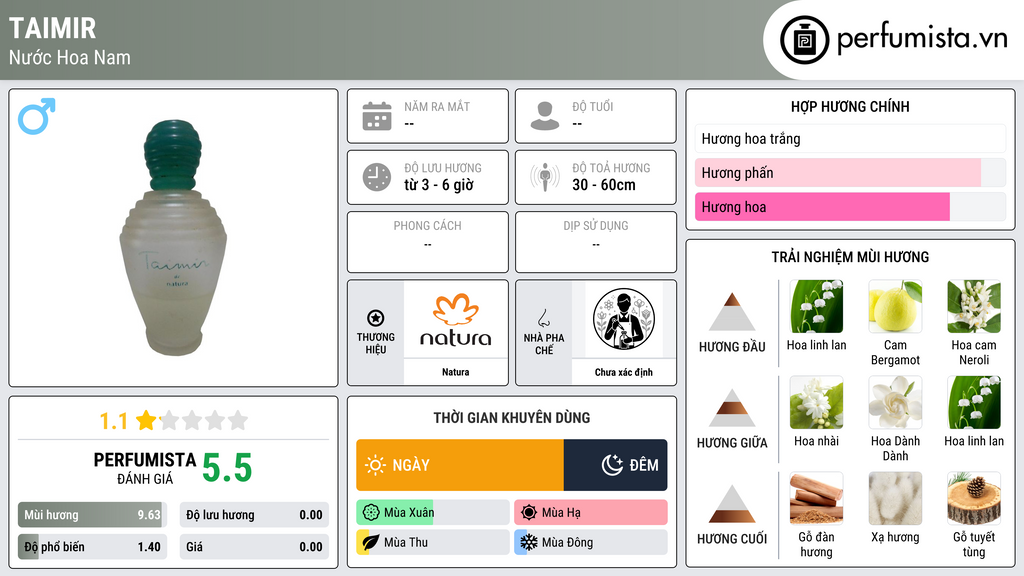The width and height of the screenshot is (1024, 576).
Task: Click the Độ lưu hương 0.00 score bar
Action: coord(254,515)
